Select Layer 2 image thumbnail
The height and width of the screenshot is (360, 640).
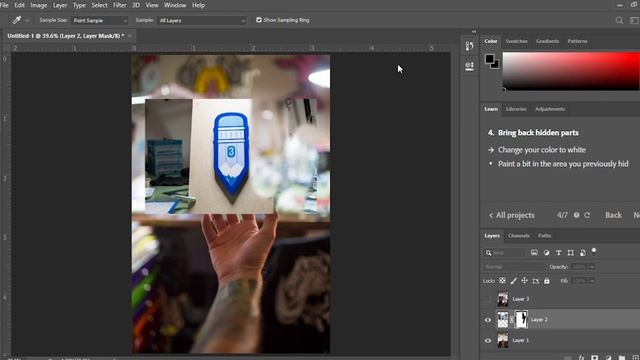502,320
